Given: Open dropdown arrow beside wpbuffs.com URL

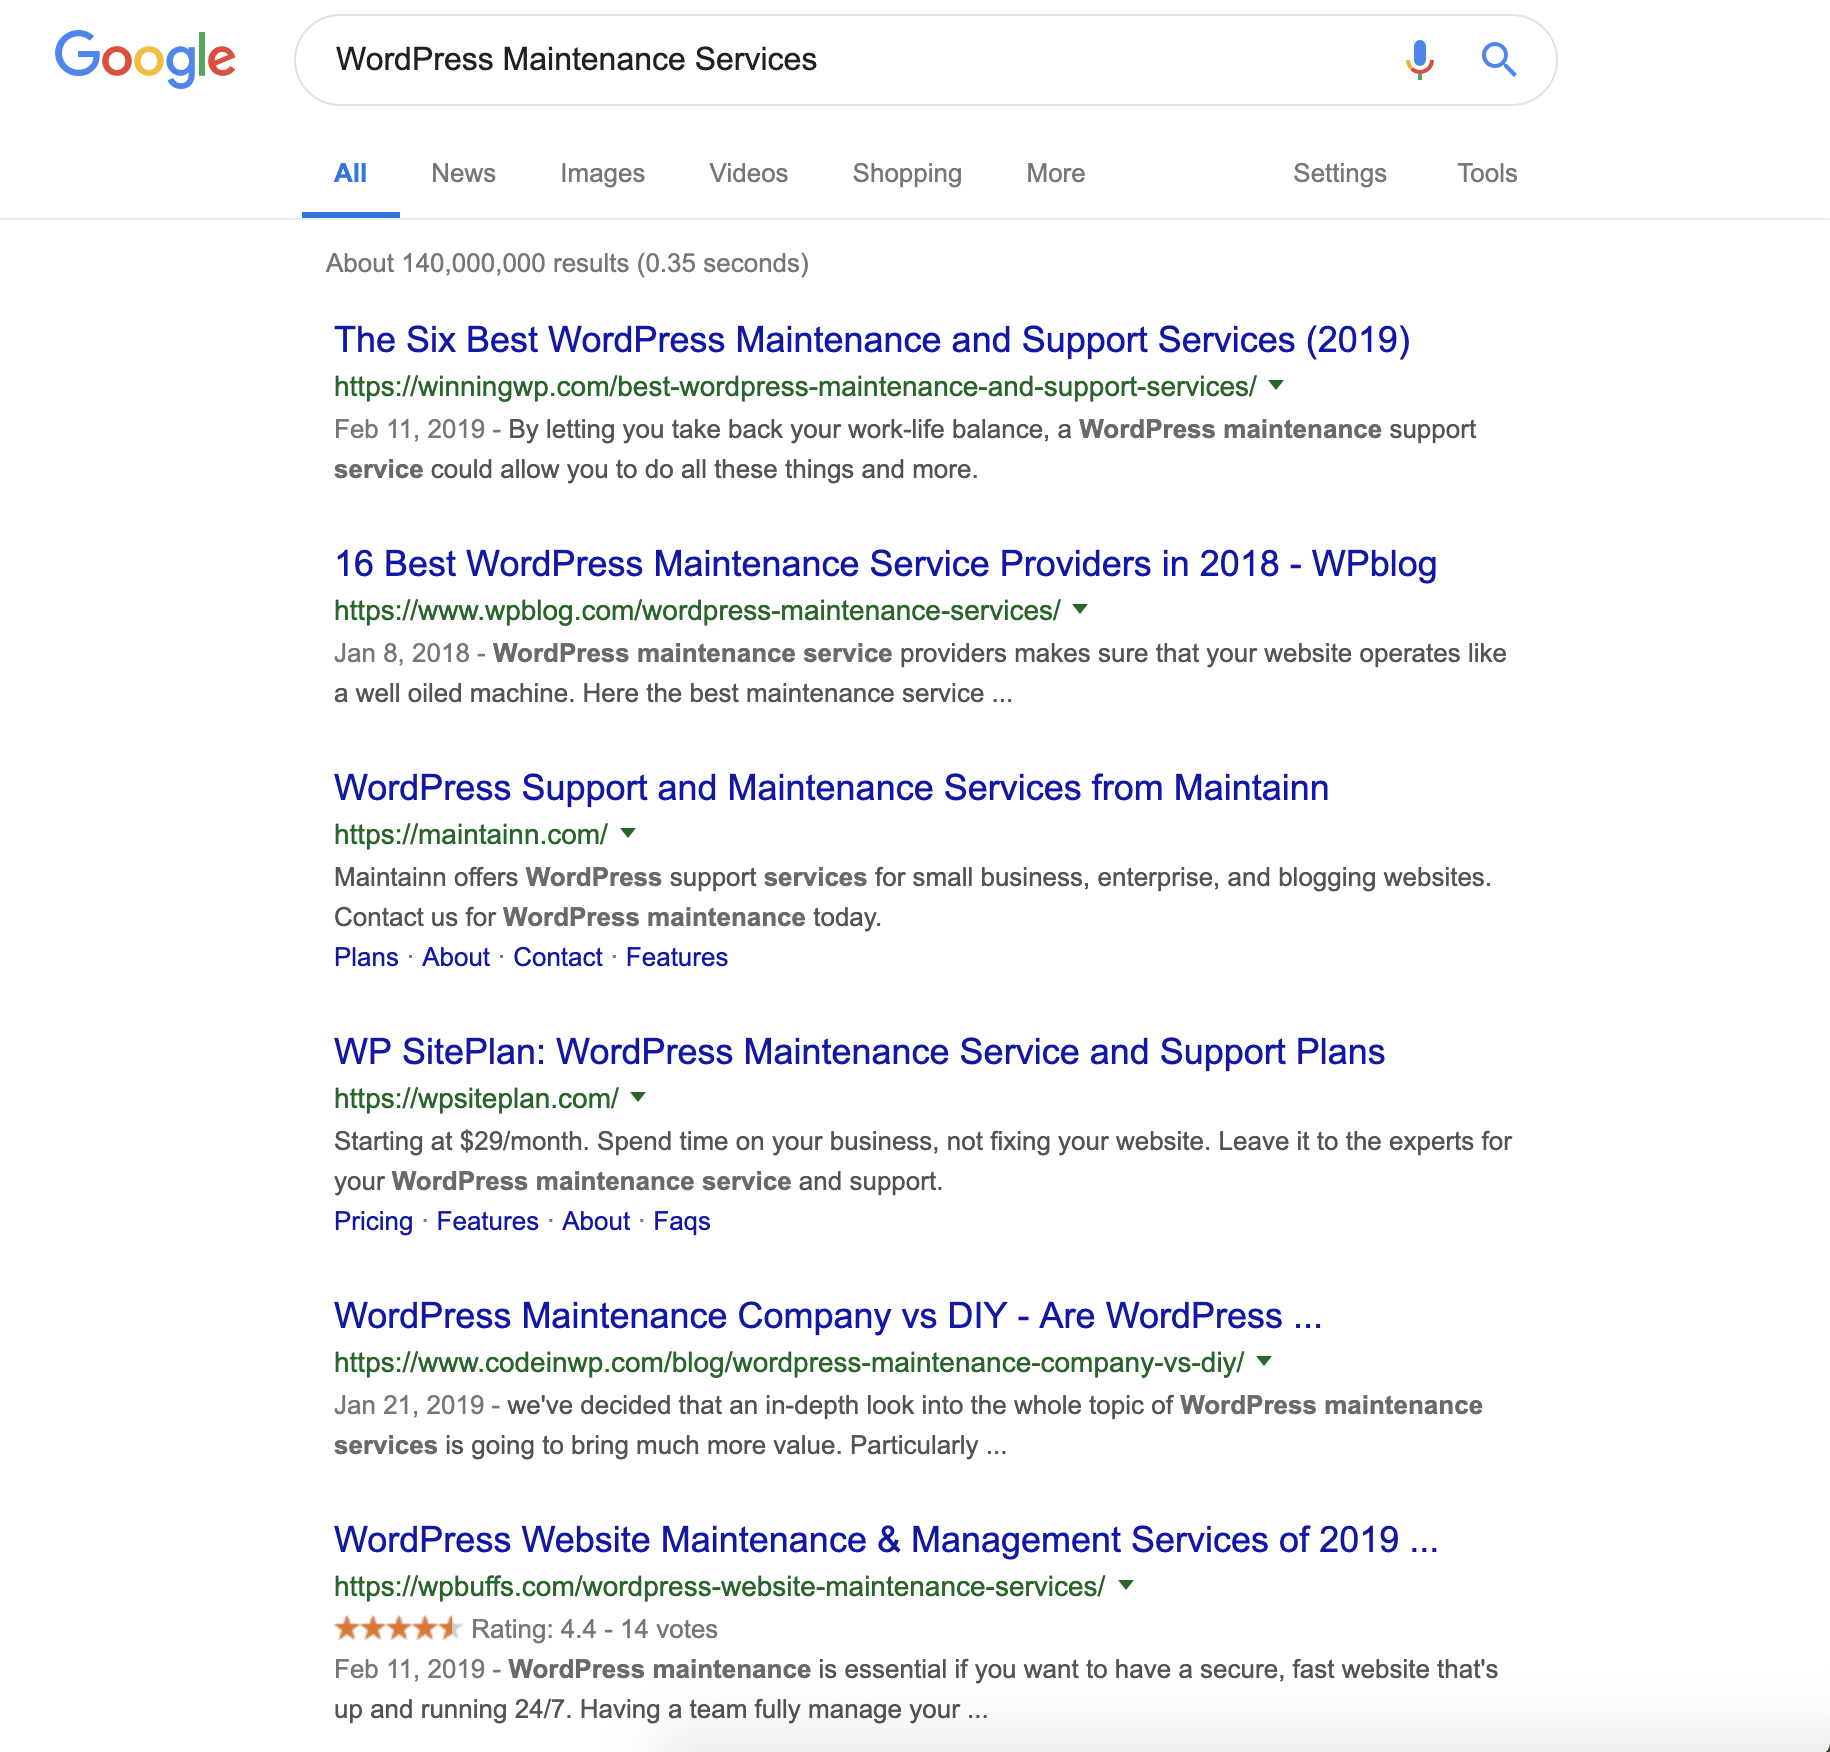Looking at the screenshot, I should click(1126, 1585).
